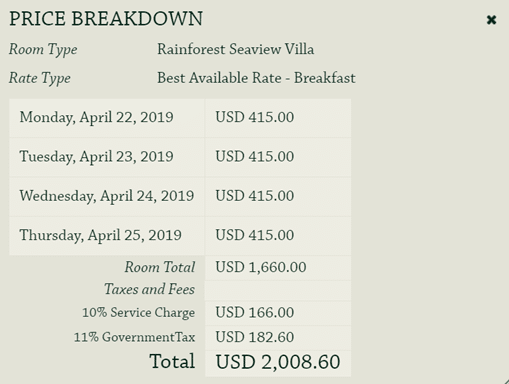Click the Monday USD 415.00 price cell

click(278, 118)
